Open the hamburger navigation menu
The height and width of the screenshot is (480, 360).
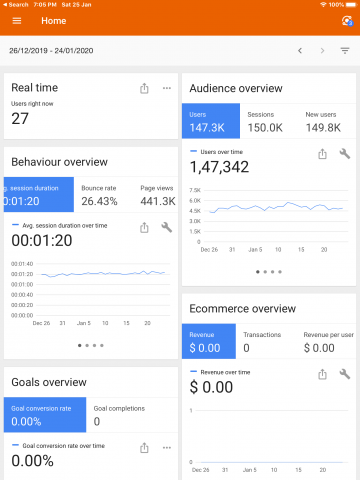[17, 21]
